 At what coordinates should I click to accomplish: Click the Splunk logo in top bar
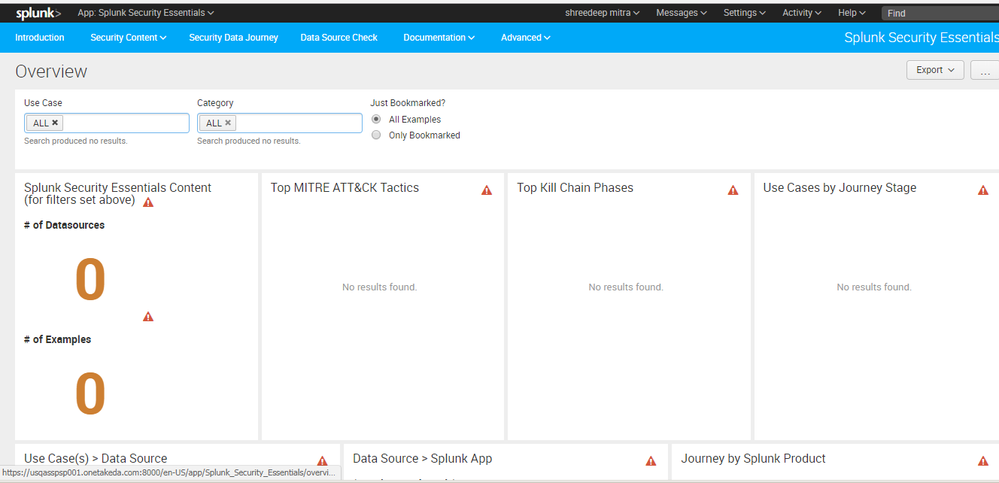click(x=38, y=13)
